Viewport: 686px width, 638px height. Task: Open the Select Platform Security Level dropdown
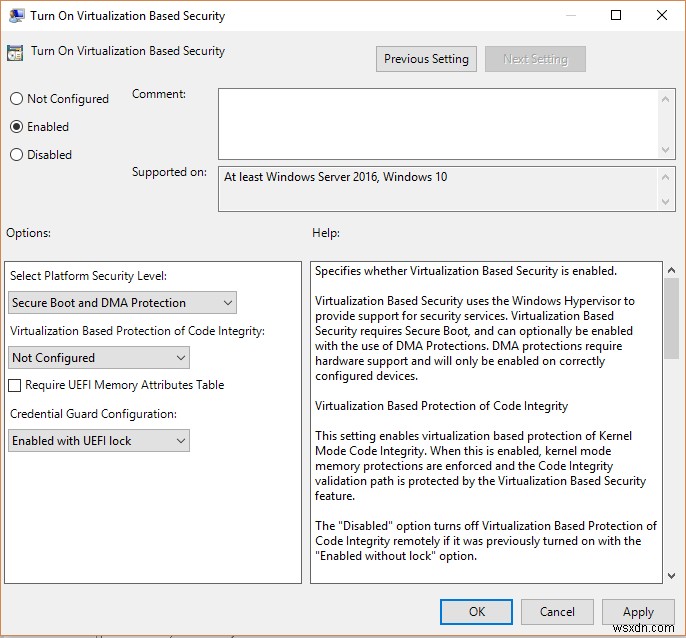click(122, 302)
